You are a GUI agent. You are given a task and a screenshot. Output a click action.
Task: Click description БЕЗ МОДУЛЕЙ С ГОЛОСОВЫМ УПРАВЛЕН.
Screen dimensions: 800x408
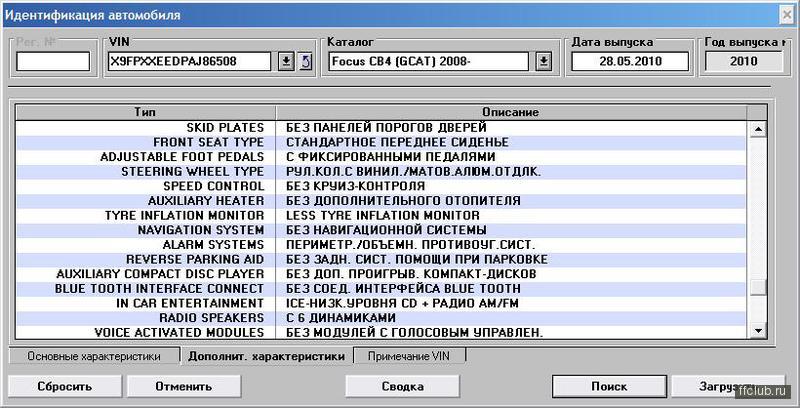[414, 333]
